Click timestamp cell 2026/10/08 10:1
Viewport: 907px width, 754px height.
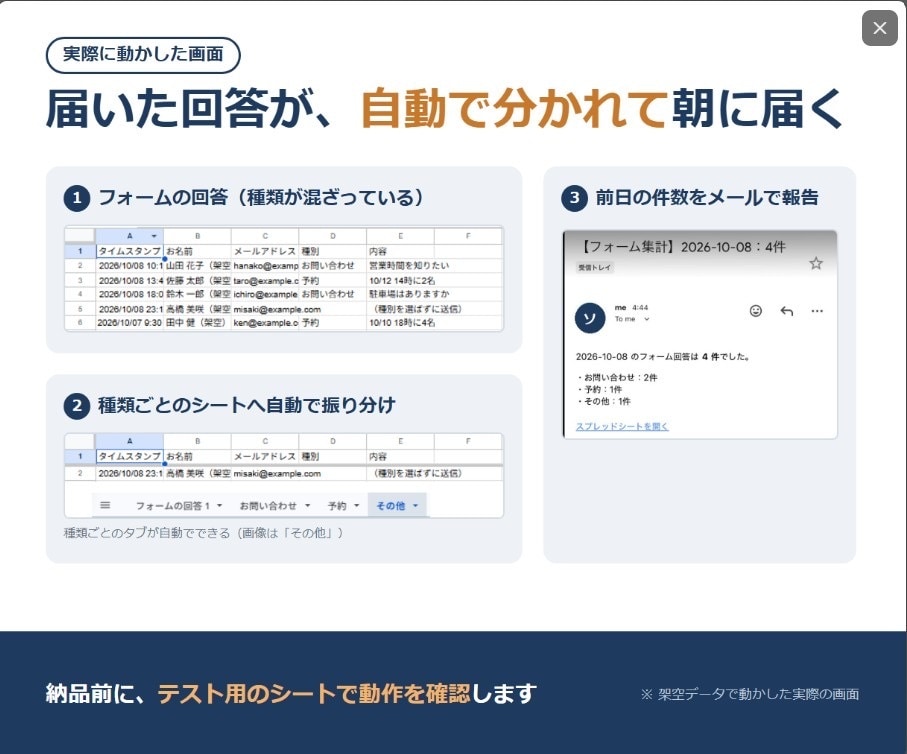(129, 266)
